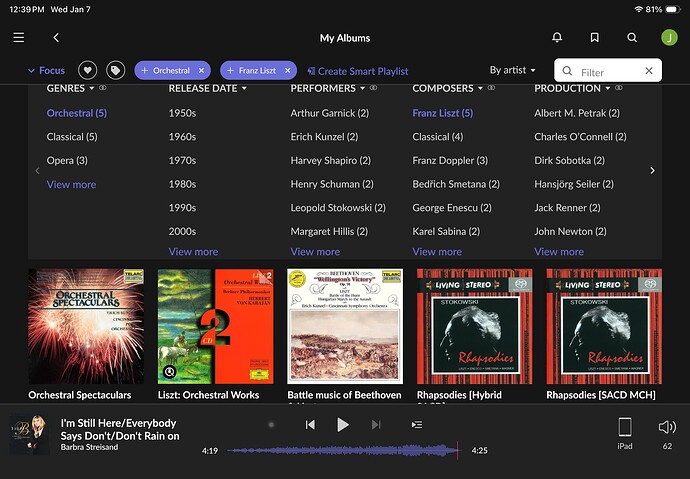Toggle the tag filter button
Screen dimensions: 690x479
coord(116,71)
